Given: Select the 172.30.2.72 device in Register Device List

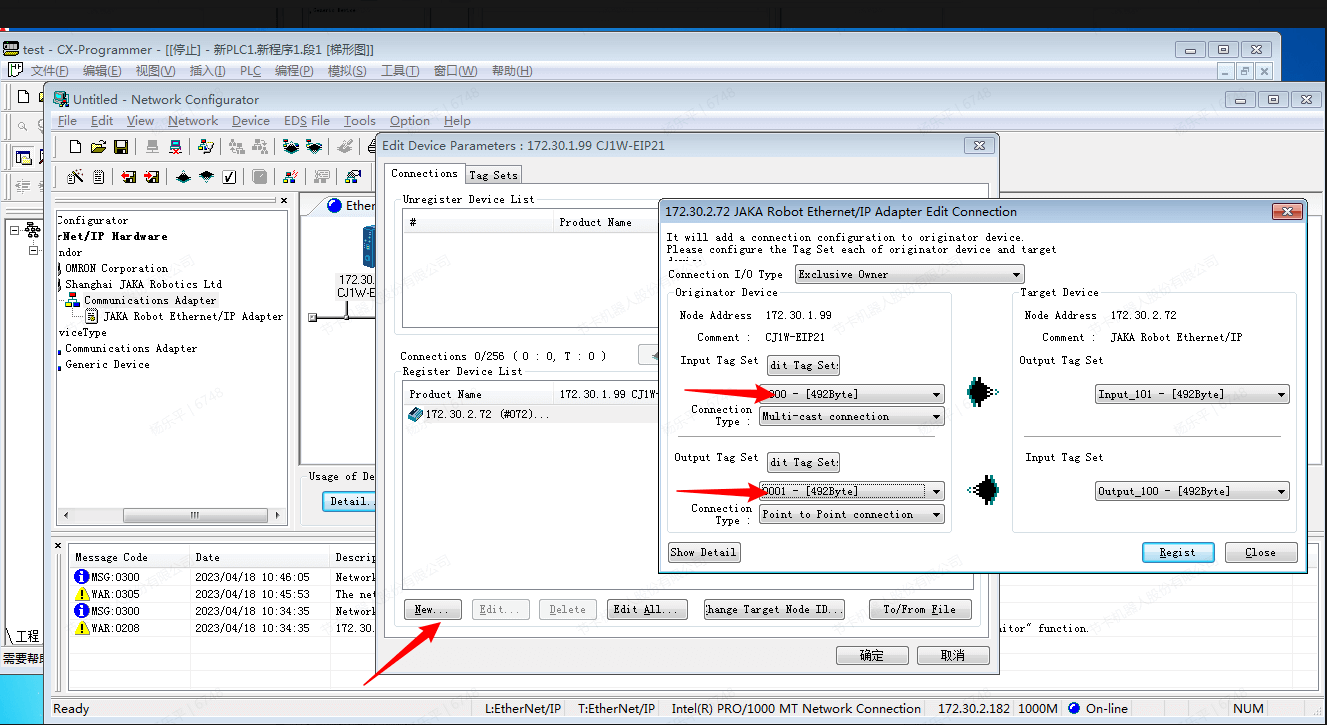Looking at the screenshot, I should (x=480, y=415).
